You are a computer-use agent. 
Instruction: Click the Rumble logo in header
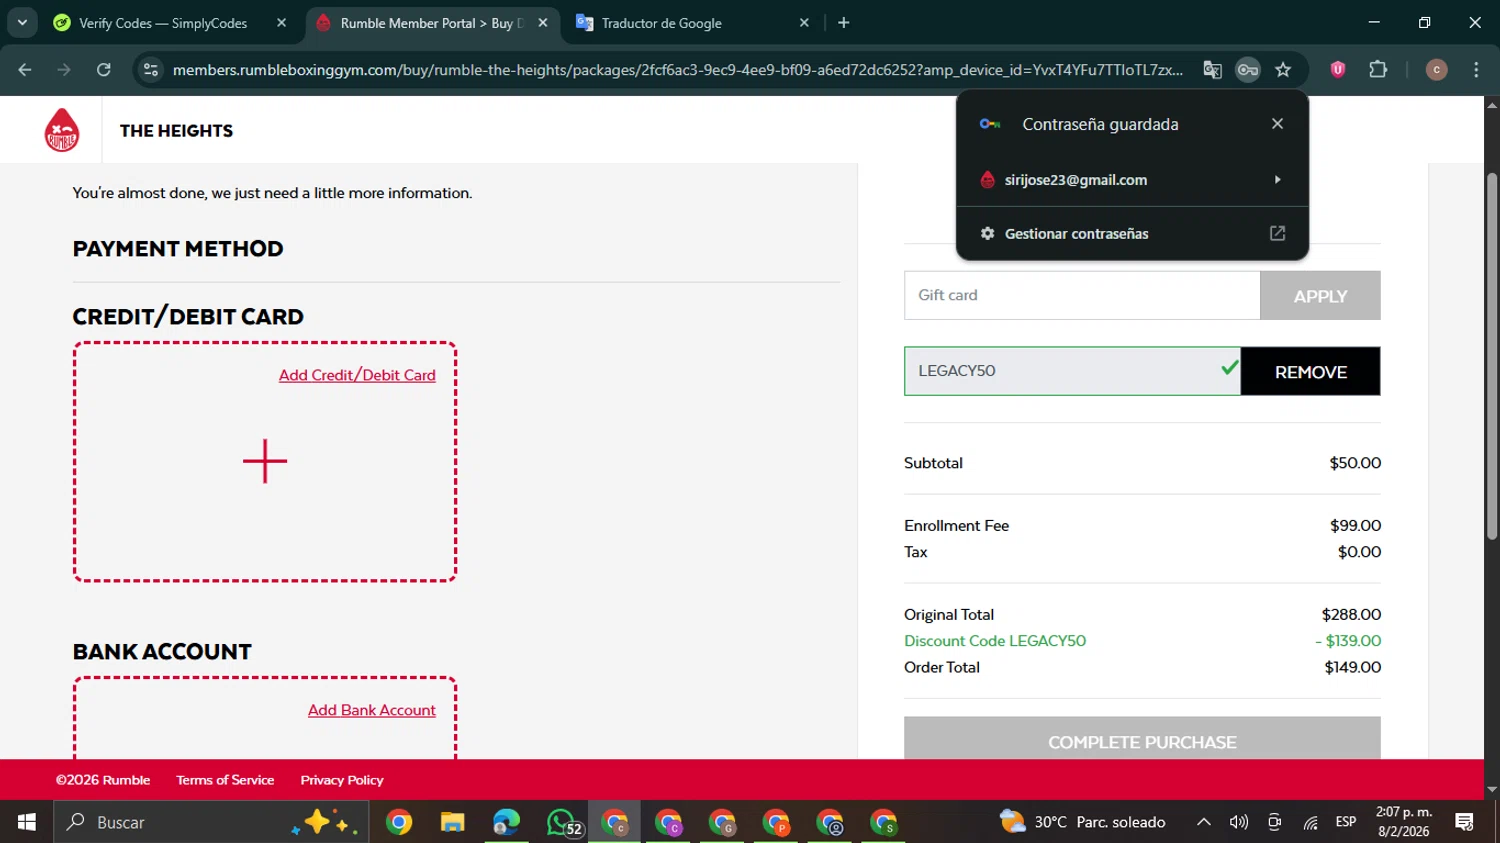point(62,130)
